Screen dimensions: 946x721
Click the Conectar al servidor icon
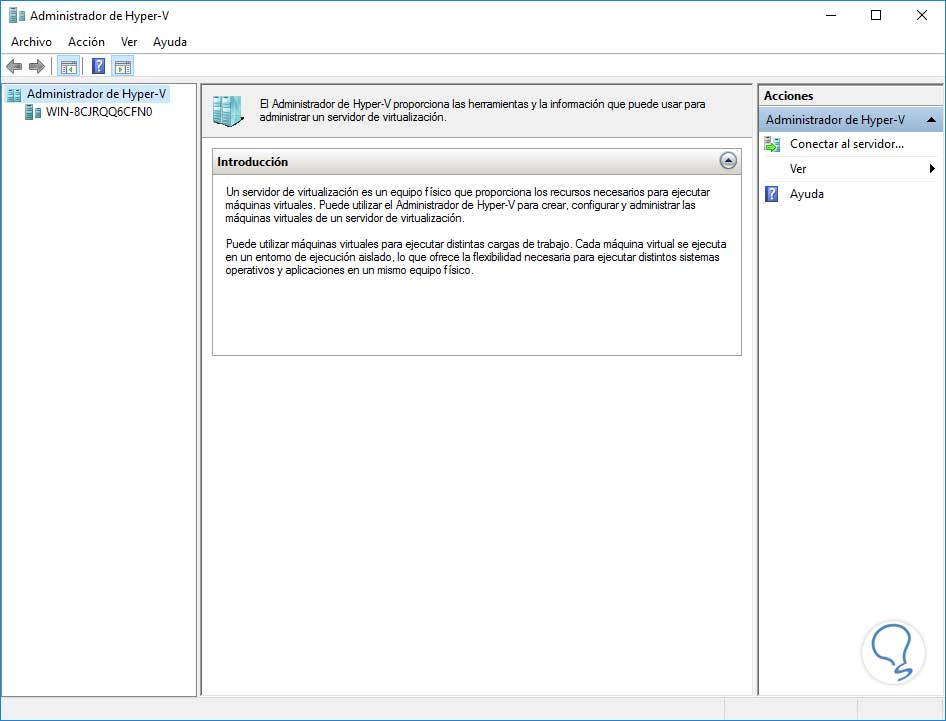772,144
